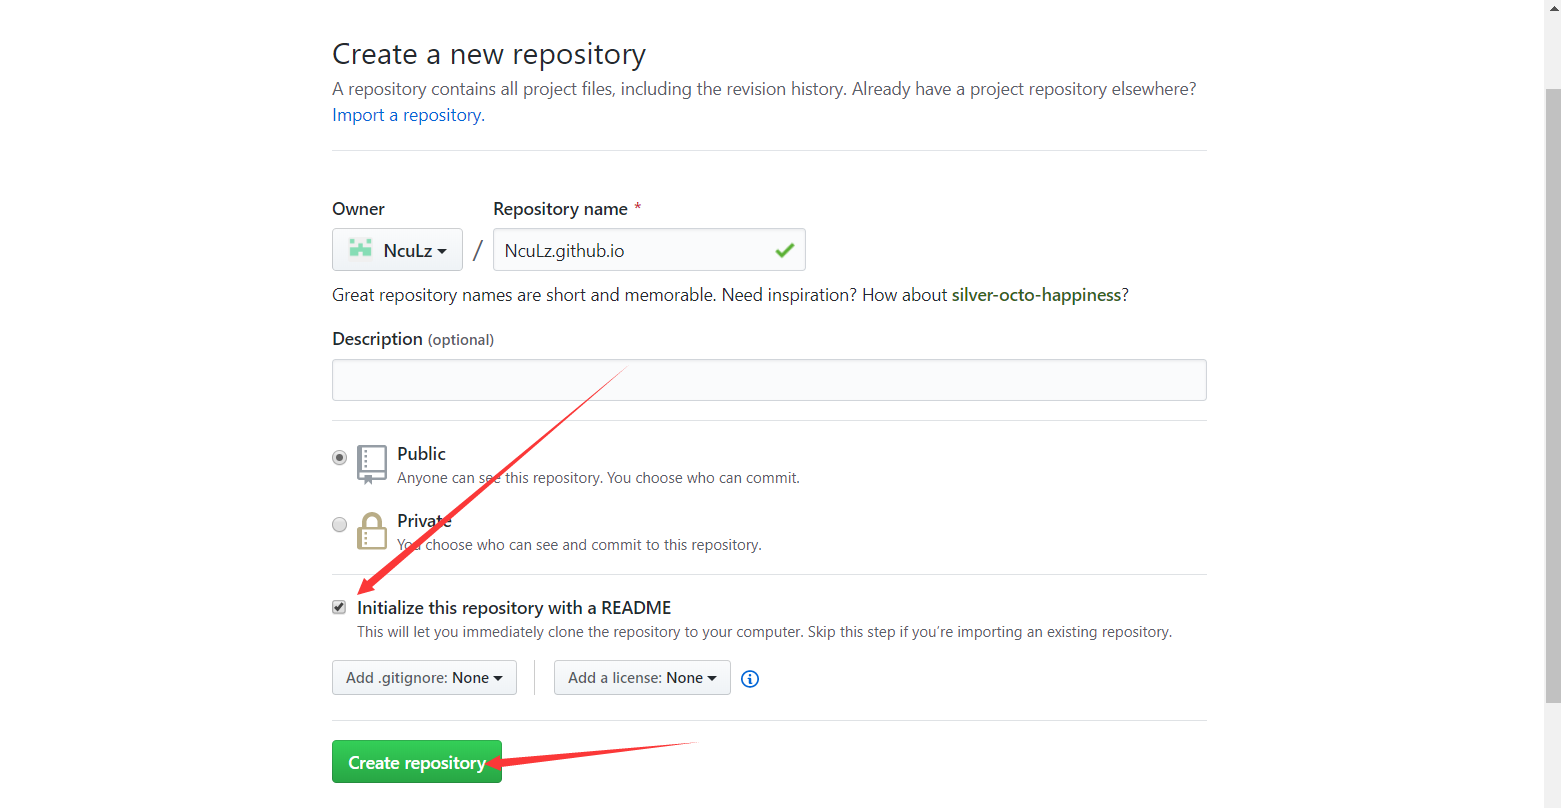The height and width of the screenshot is (808, 1561).
Task: Open the Import a repository link
Action: point(406,115)
